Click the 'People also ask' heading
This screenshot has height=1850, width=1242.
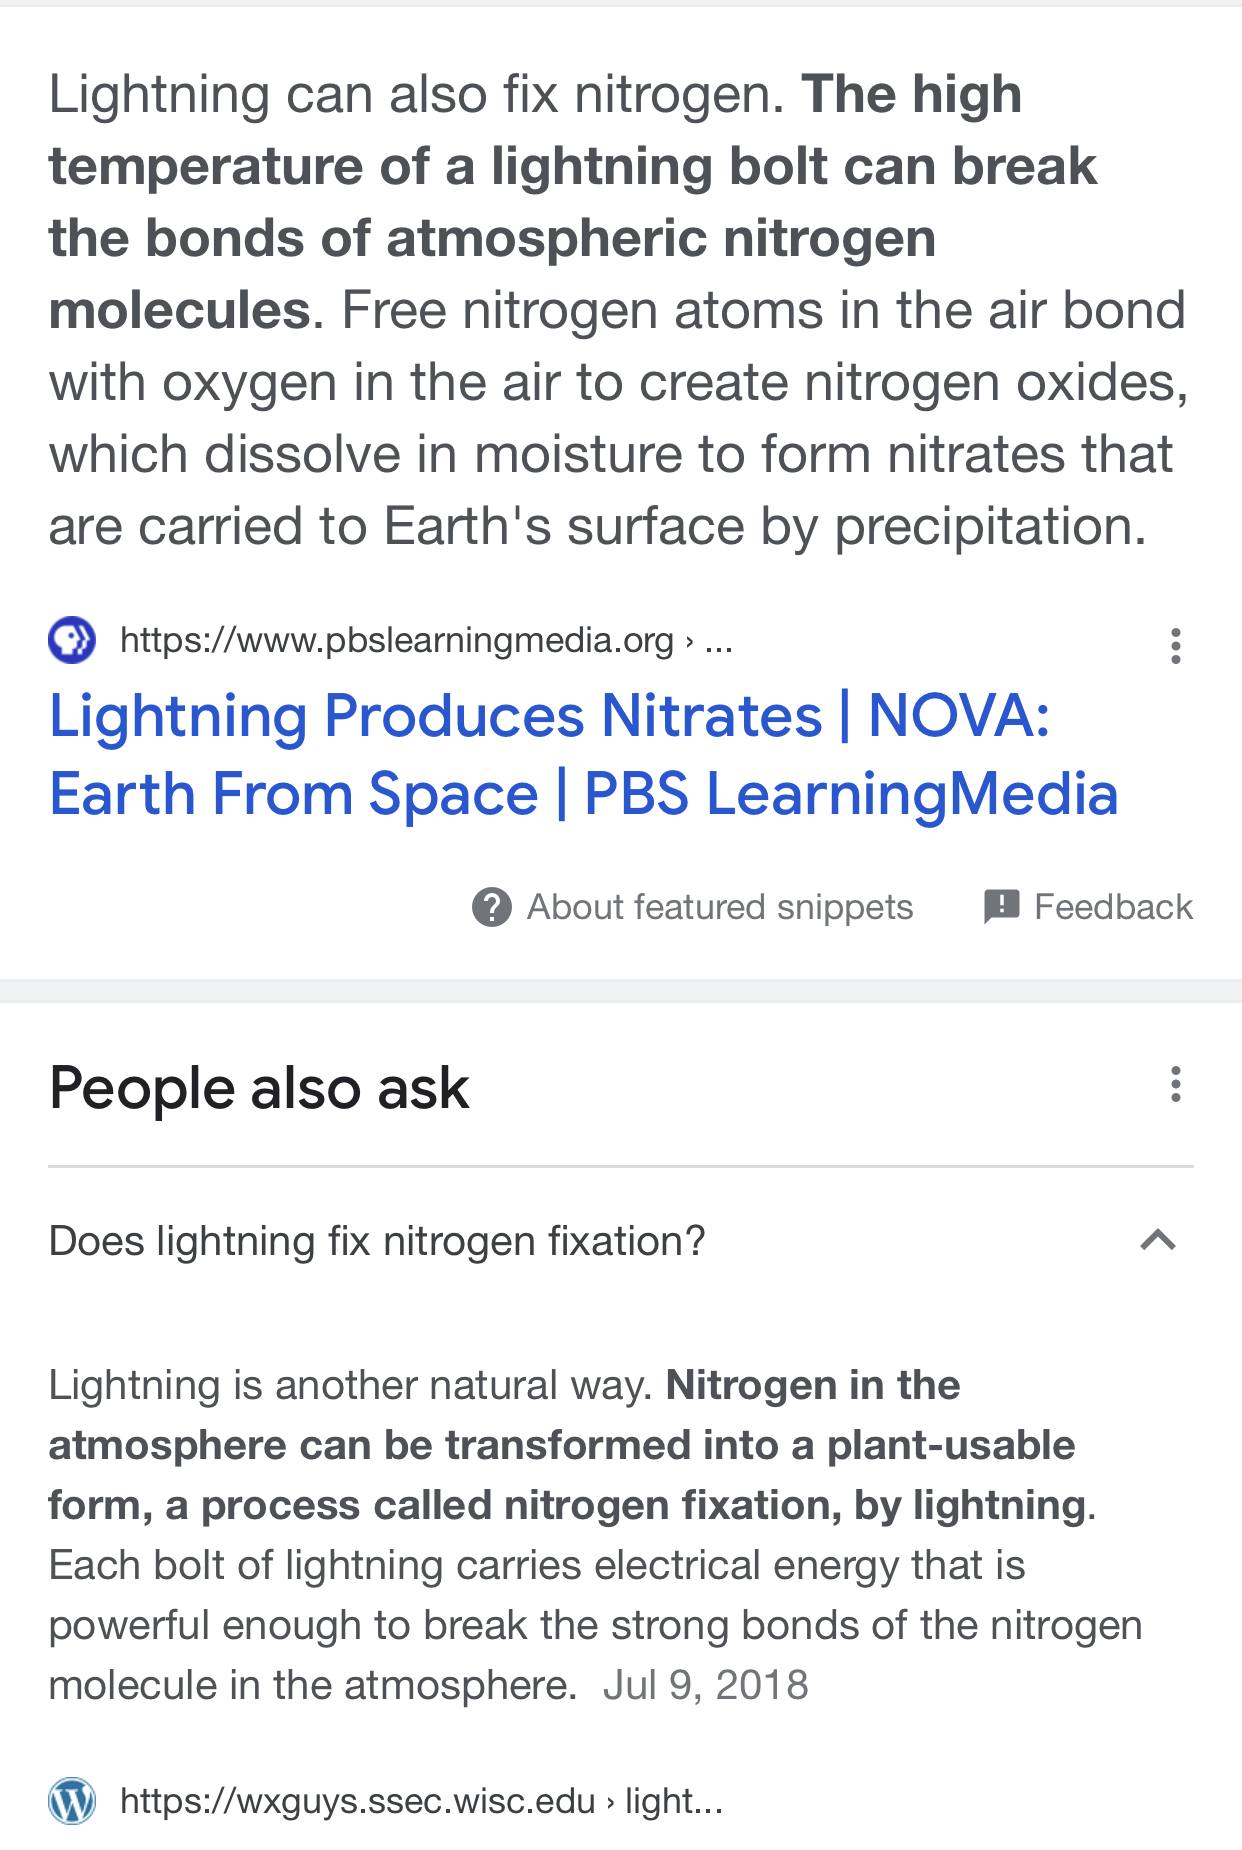pyautogui.click(x=259, y=1088)
